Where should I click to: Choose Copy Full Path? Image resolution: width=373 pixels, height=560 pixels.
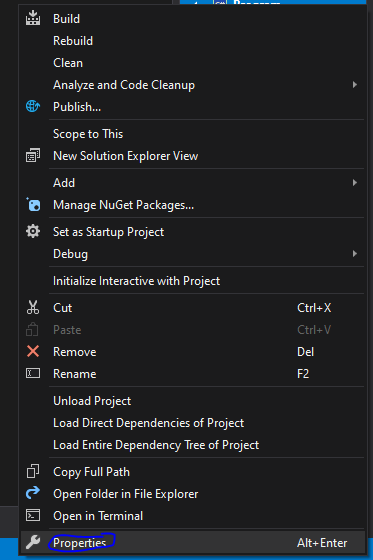point(192,472)
